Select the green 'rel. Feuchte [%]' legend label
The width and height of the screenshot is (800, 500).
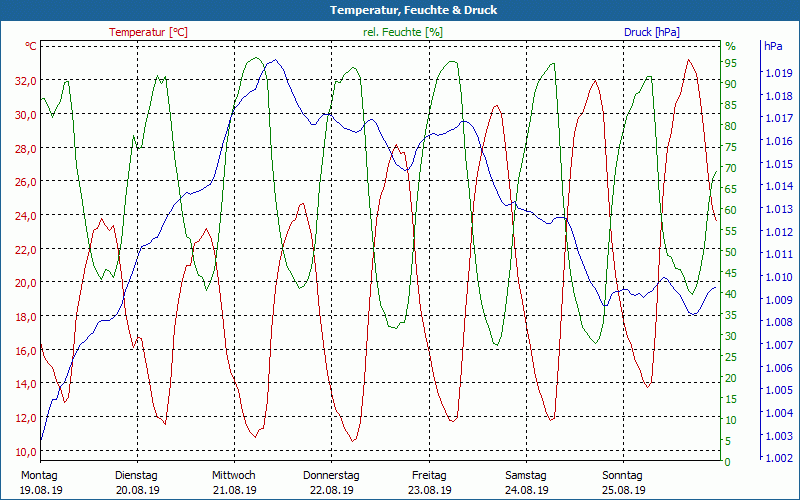pyautogui.click(x=403, y=32)
